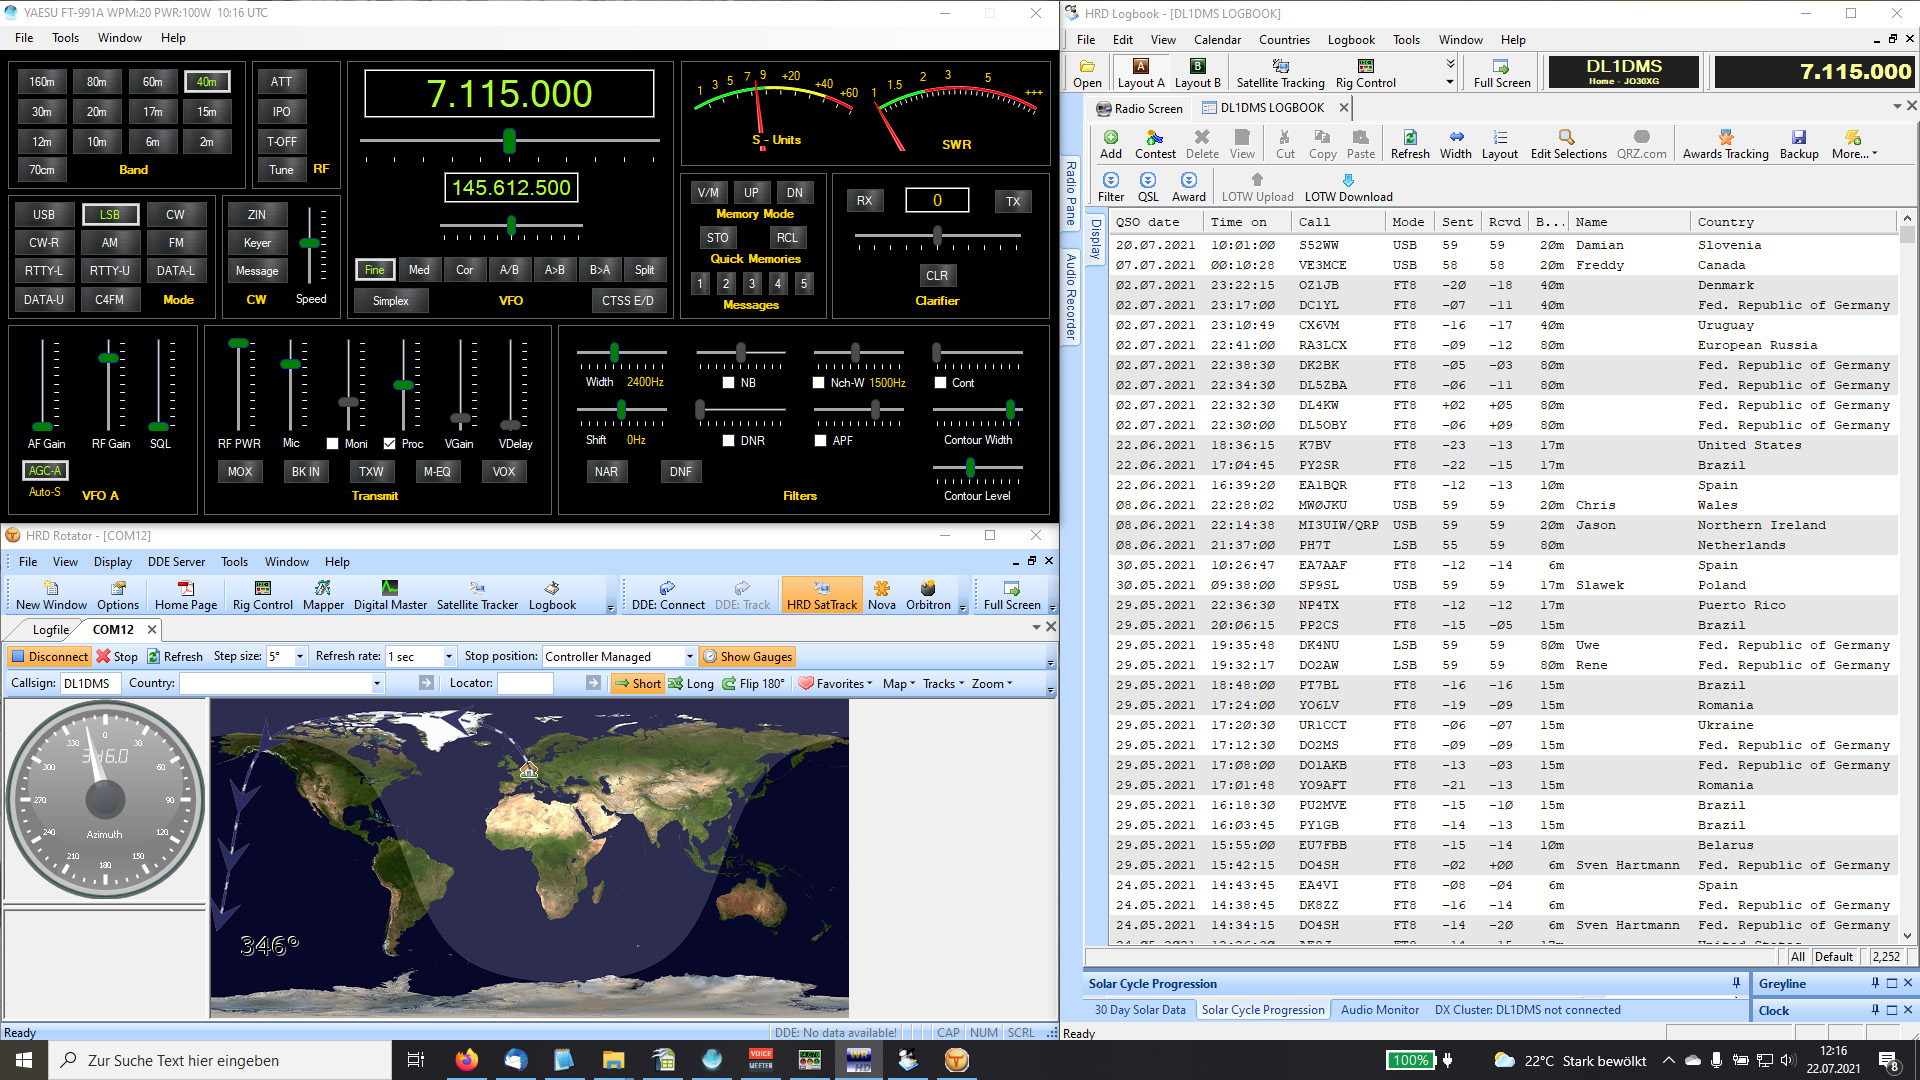
Task: Enable the NB noise blanker checkbox
Action: (x=729, y=383)
